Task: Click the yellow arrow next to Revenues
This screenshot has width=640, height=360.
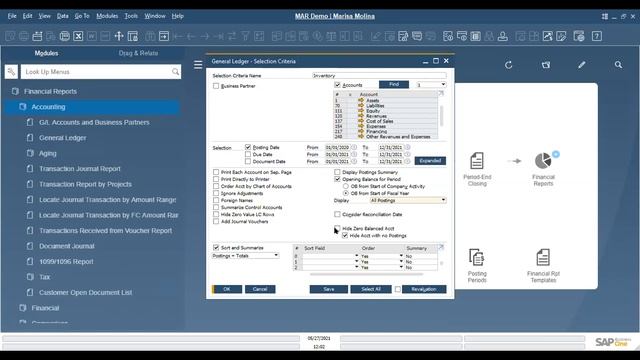Action: (361, 116)
